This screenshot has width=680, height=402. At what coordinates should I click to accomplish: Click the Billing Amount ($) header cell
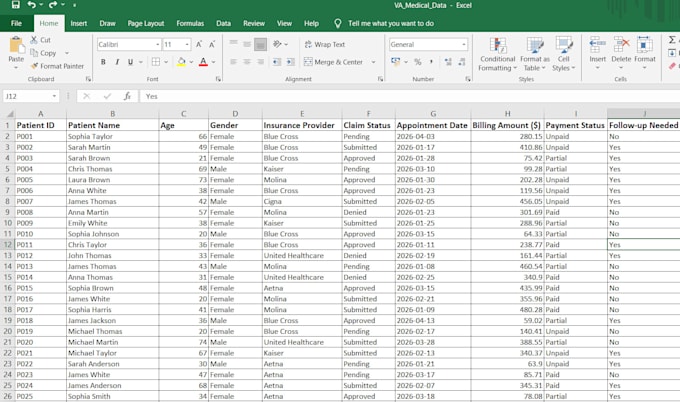507,125
